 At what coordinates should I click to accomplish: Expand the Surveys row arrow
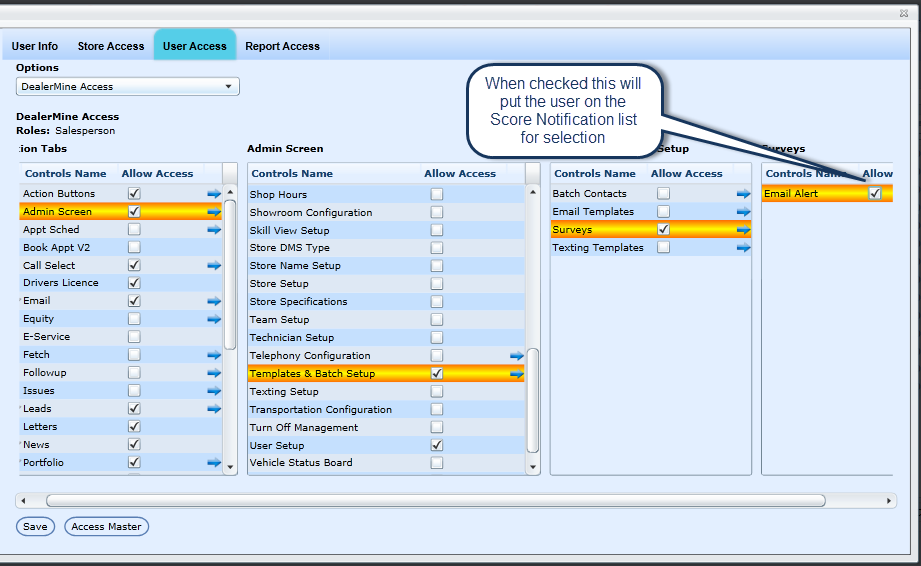coord(743,230)
